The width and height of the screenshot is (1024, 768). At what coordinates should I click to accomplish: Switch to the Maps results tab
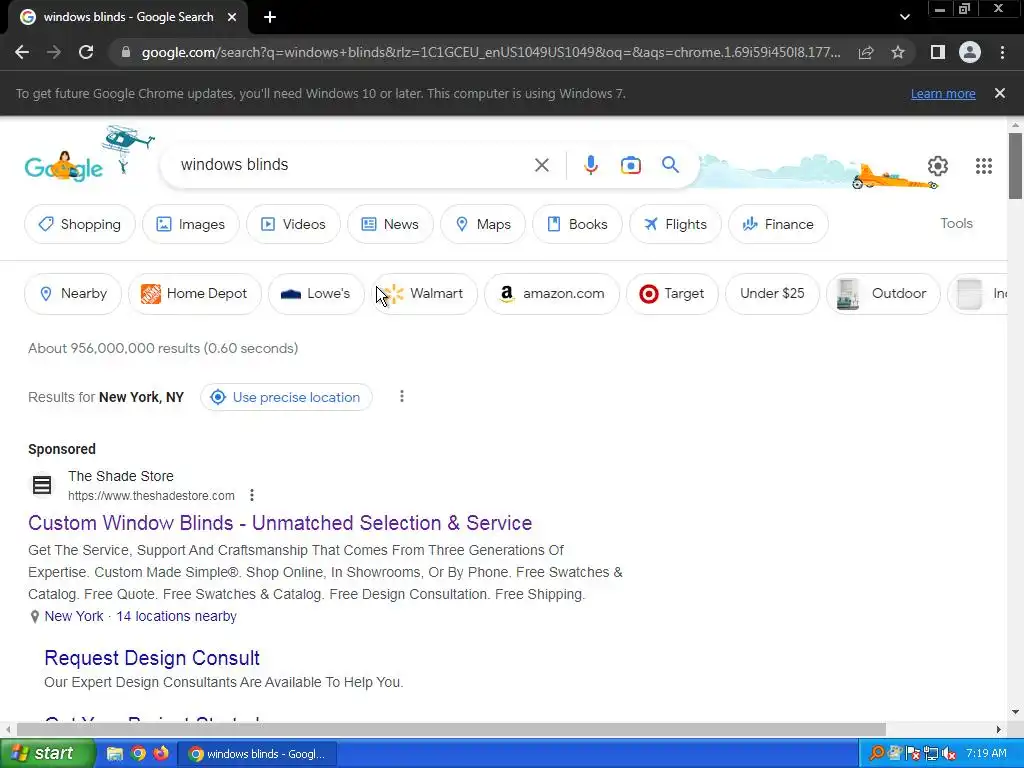coord(483,224)
